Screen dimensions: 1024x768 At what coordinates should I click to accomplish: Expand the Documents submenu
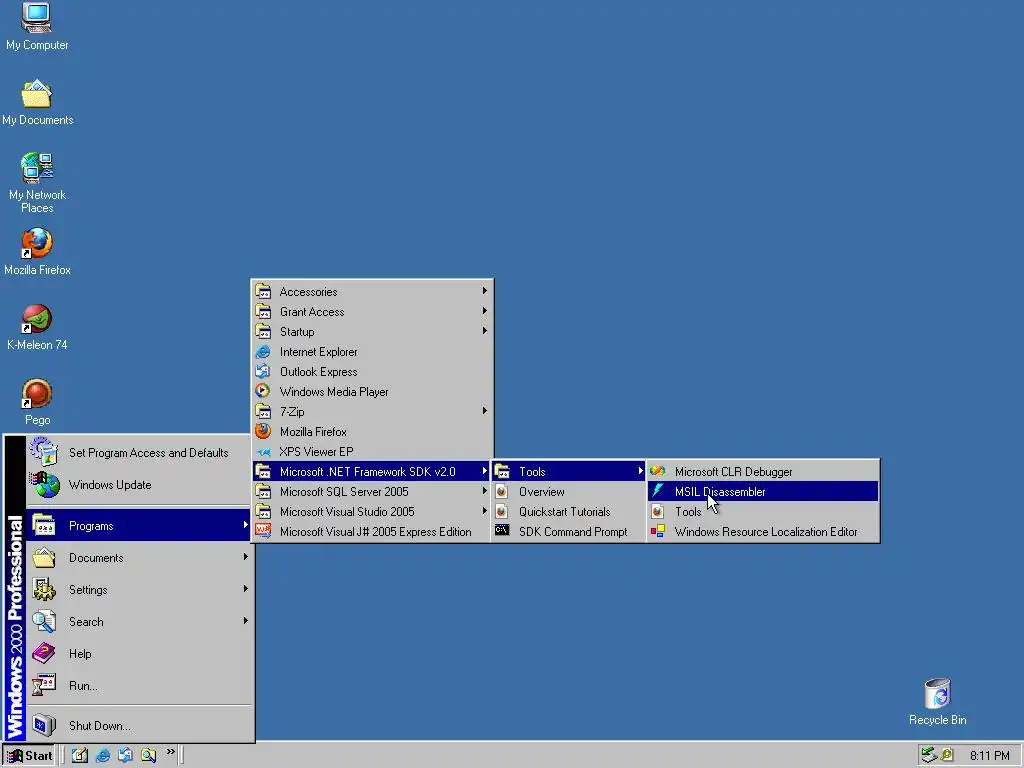click(x=138, y=558)
